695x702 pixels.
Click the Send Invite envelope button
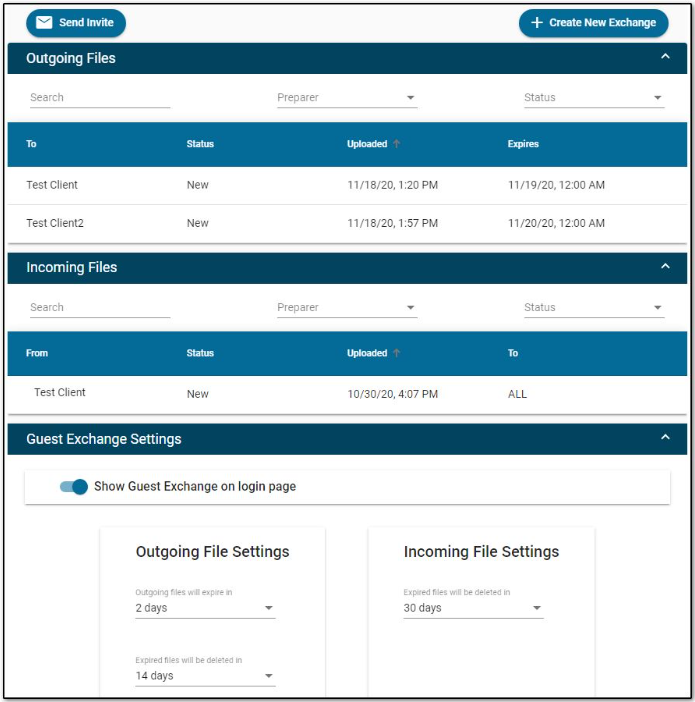point(76,23)
